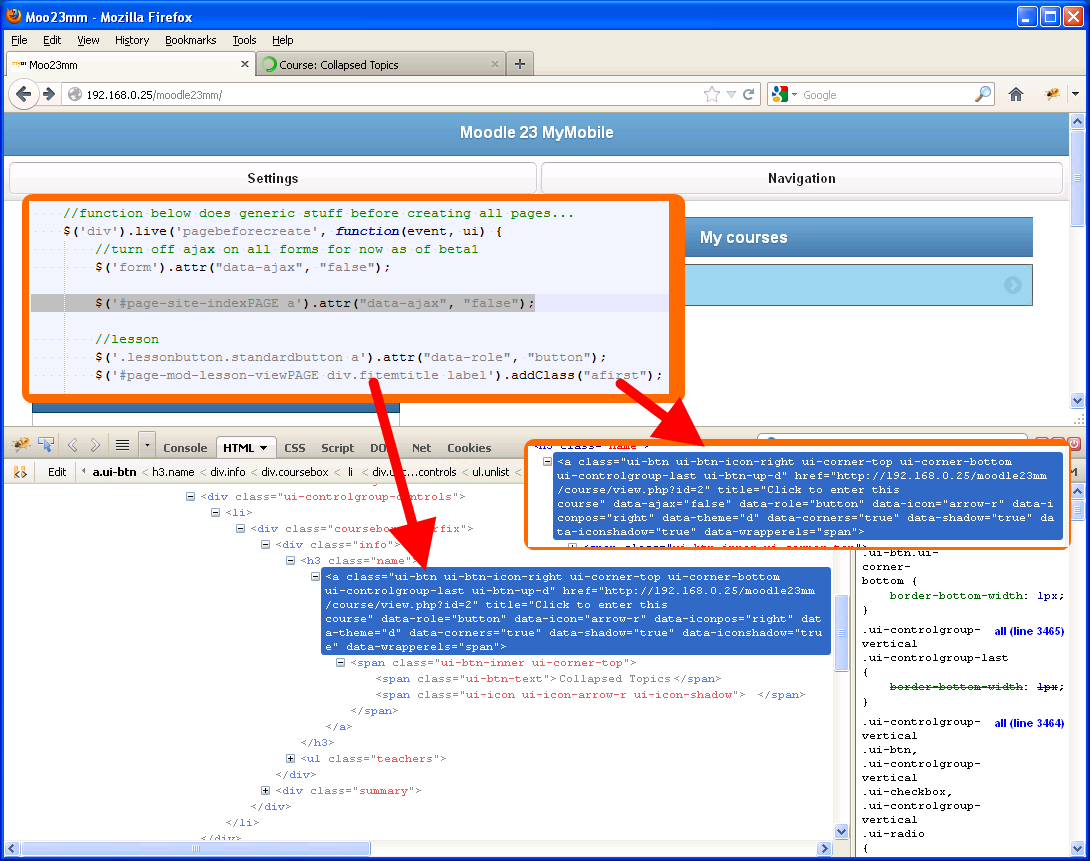Switch to the Course: Collapsed Topics tab
The image size is (1090, 861).
381,64
